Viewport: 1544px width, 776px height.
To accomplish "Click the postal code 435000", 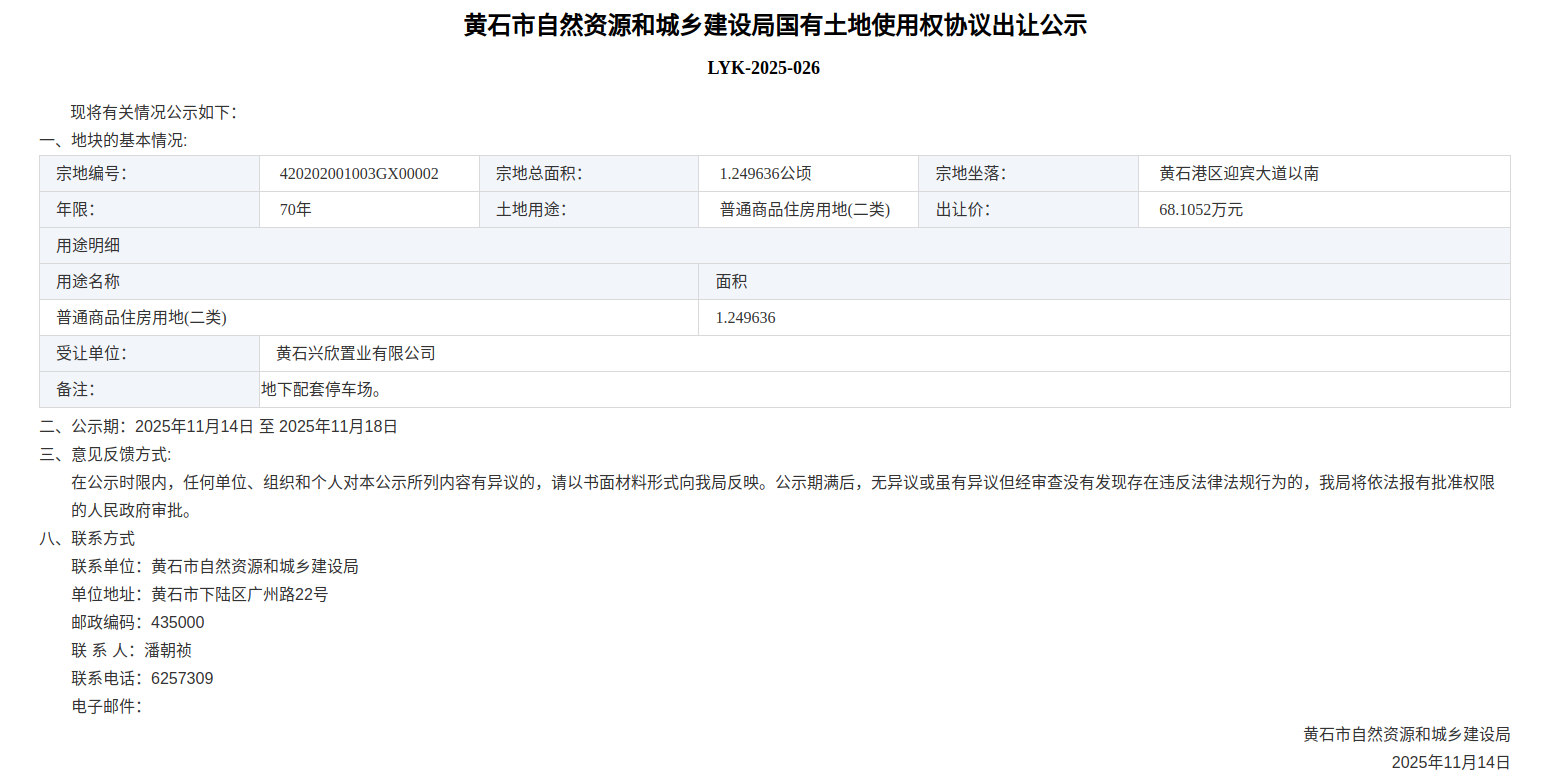I will [x=177, y=623].
